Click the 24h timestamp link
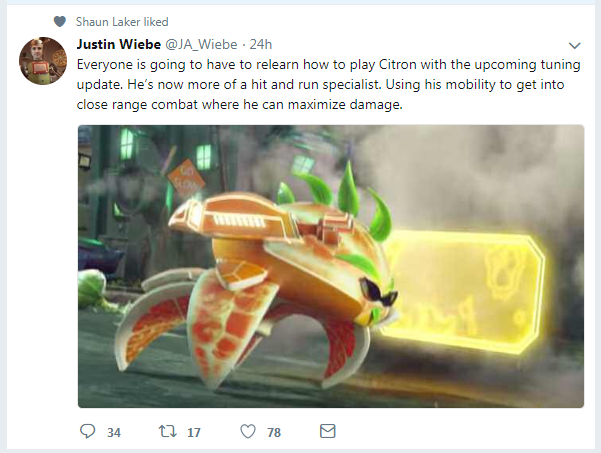 (261, 44)
